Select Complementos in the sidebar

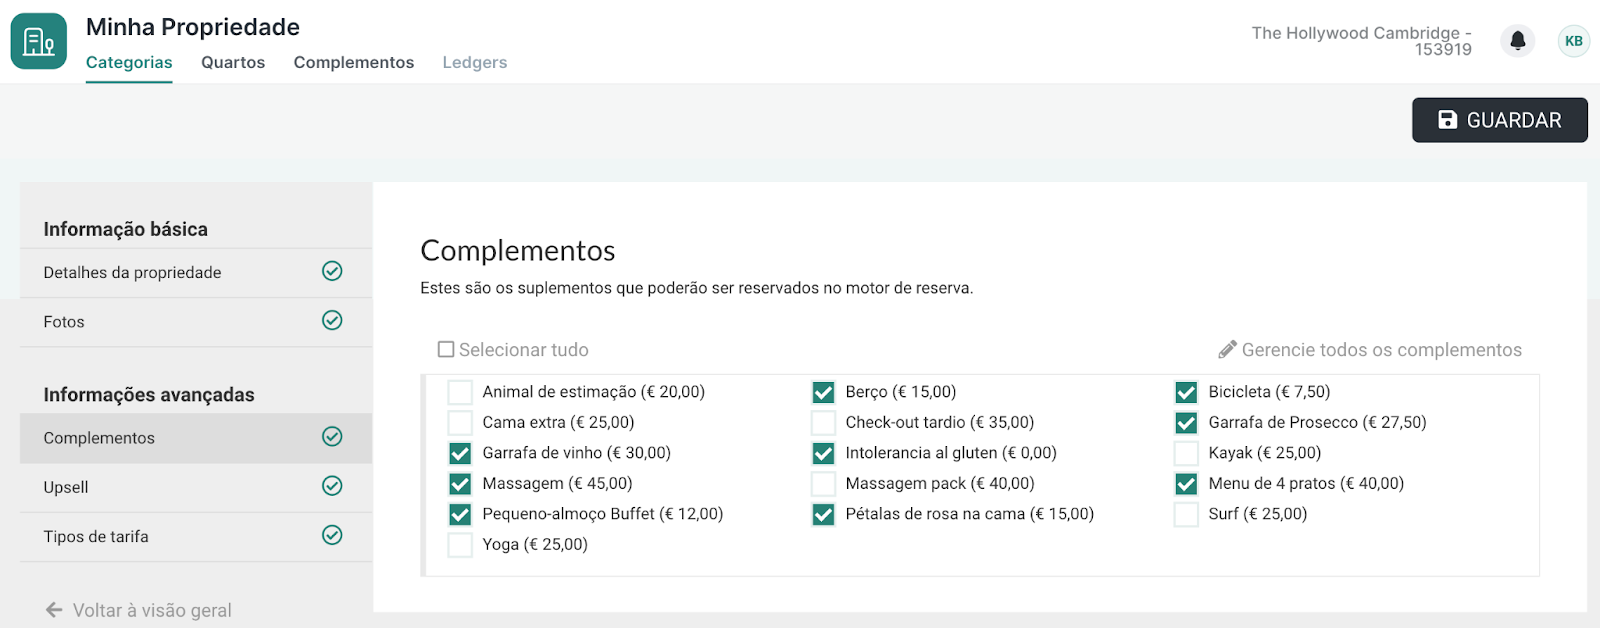point(196,438)
